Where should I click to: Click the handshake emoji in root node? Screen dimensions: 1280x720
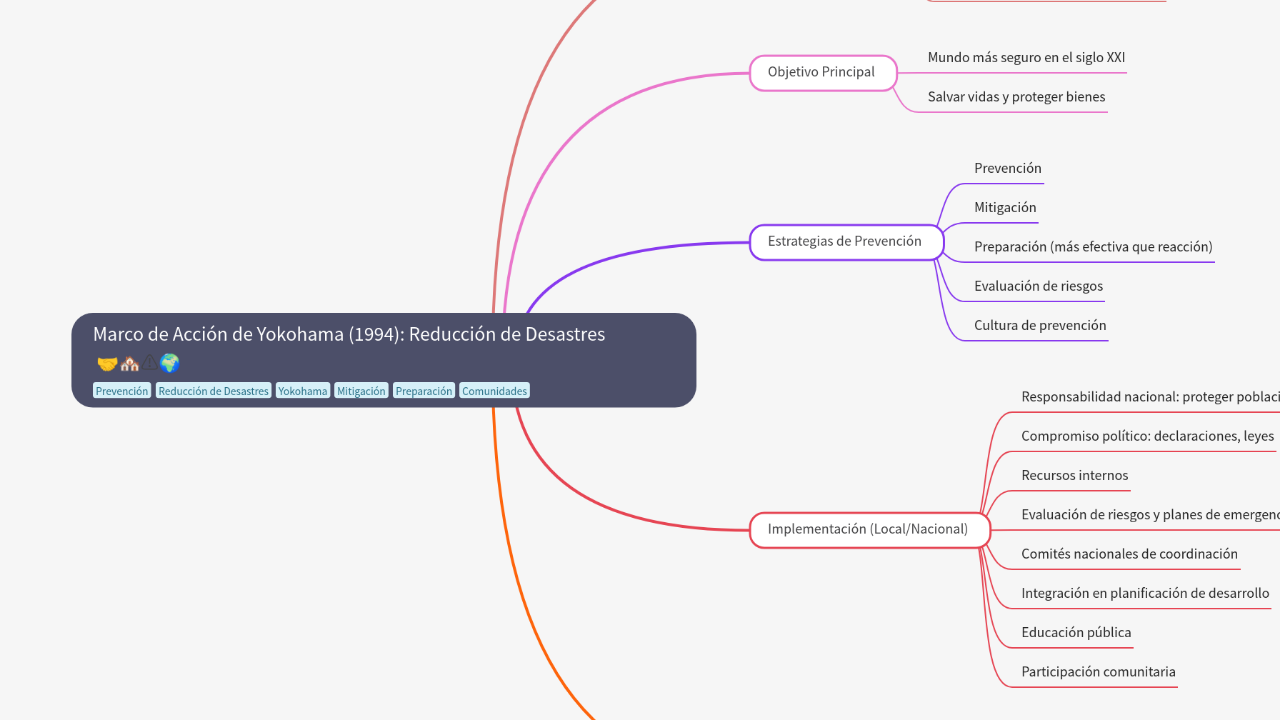click(107, 364)
